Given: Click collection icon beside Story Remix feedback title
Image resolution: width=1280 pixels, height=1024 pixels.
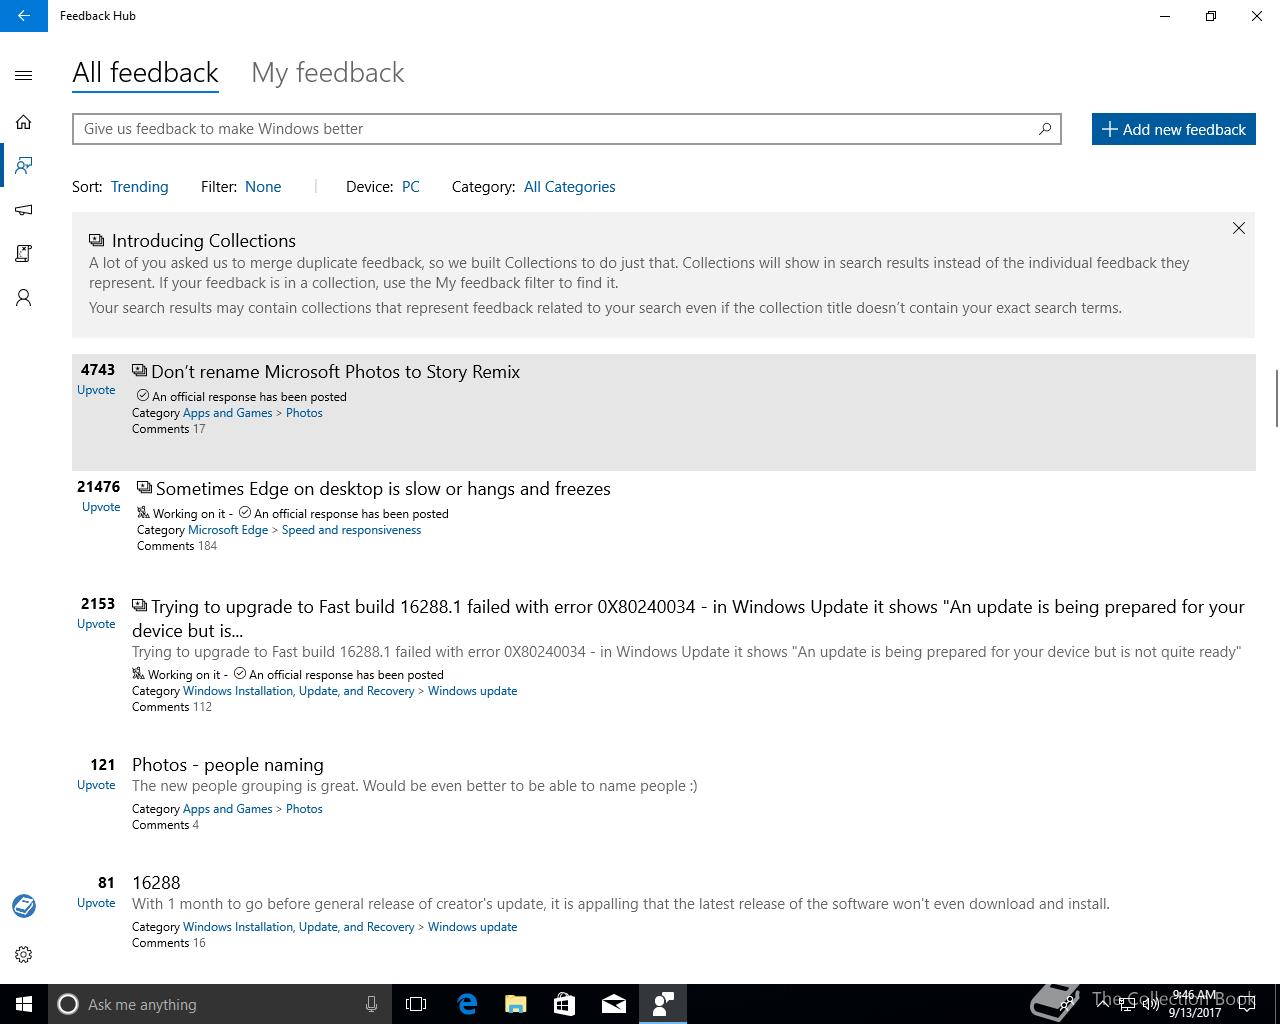Looking at the screenshot, I should tap(139, 371).
